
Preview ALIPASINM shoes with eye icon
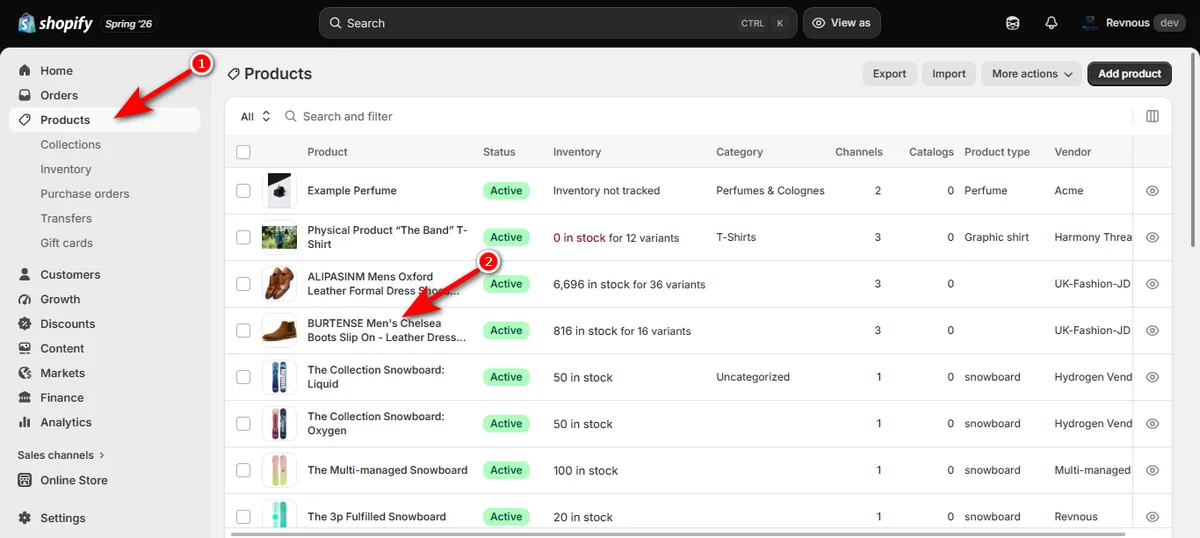click(1152, 284)
